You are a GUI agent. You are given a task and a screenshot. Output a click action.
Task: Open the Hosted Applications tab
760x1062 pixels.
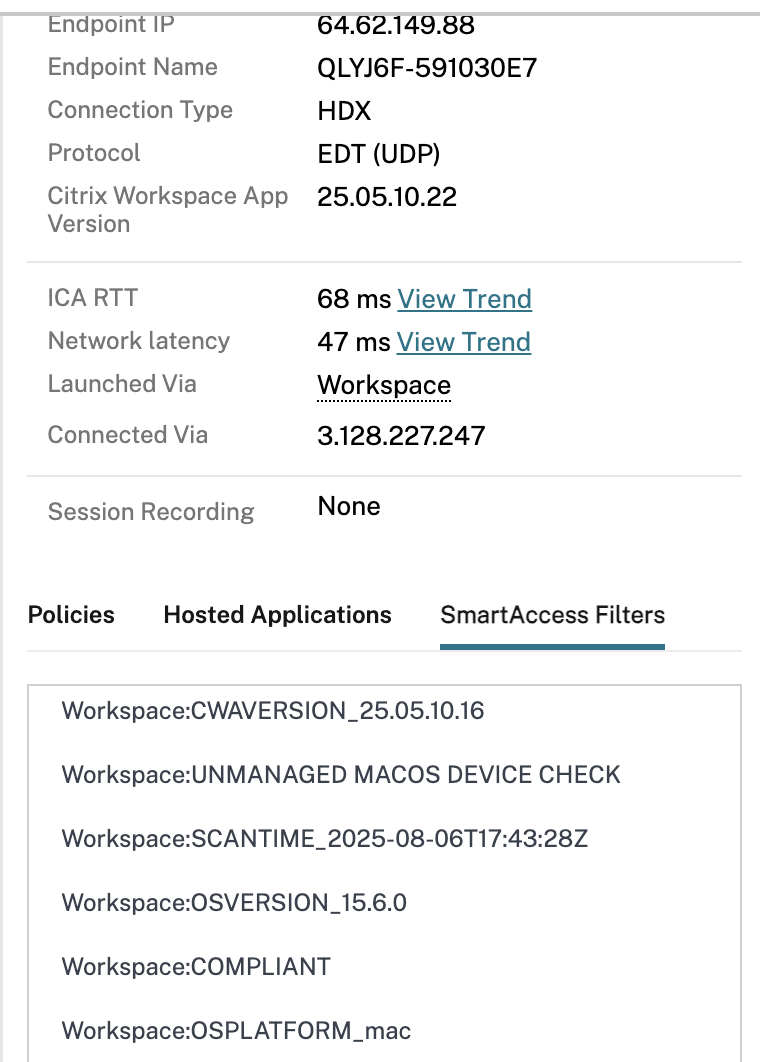[277, 615]
